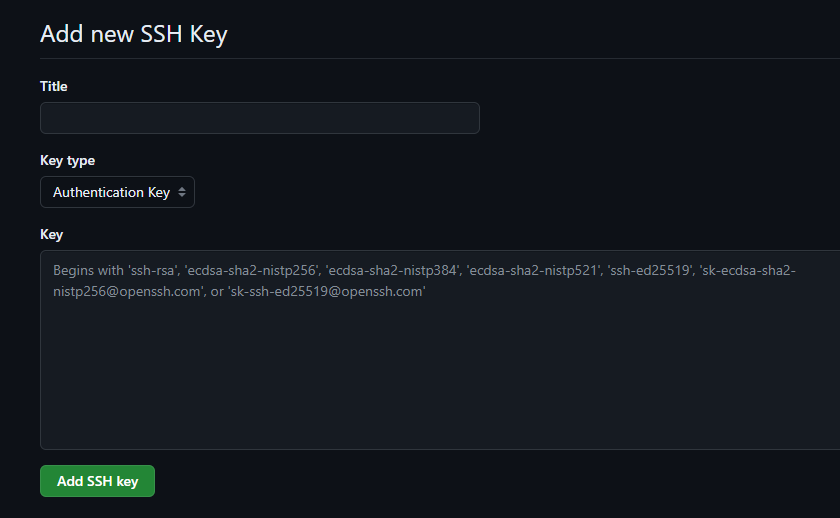
Task: Click 'sk-ssh-ed25519@openssh.com' placeholder text
Action: (327, 291)
